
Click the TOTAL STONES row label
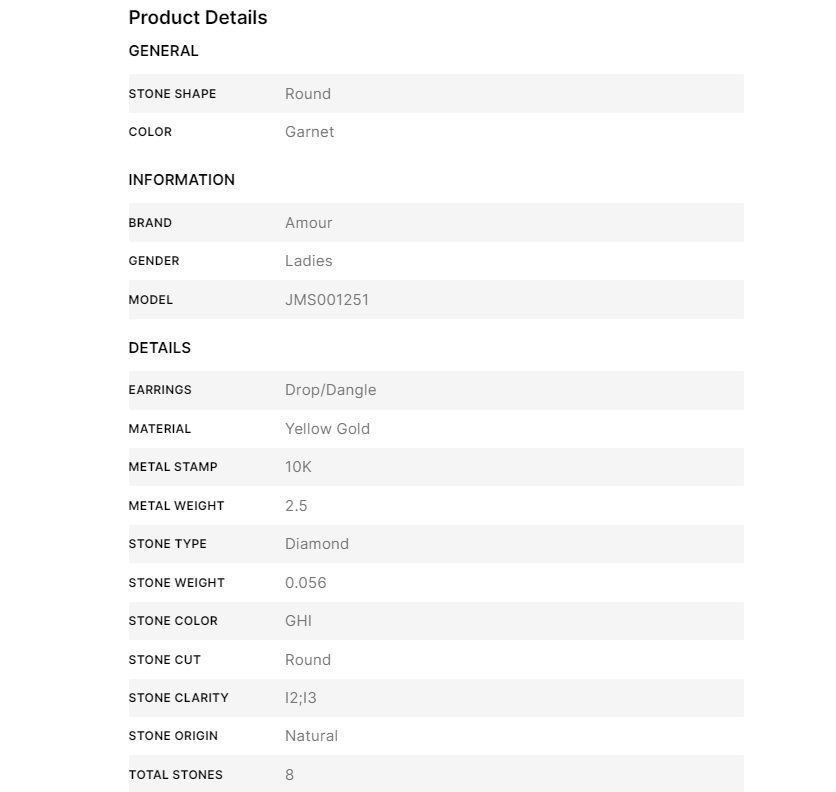[176, 775]
